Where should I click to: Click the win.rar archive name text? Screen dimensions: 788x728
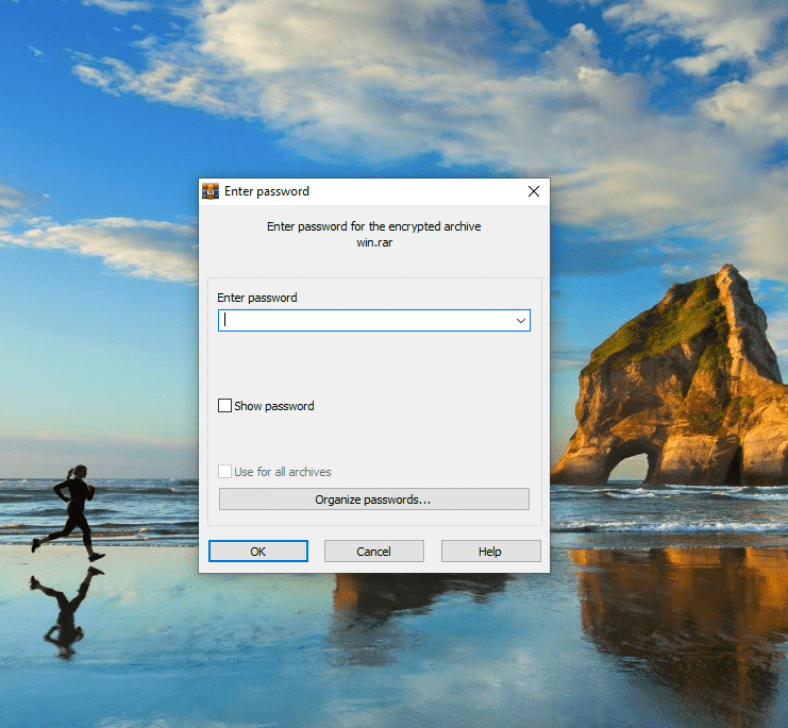coord(374,243)
